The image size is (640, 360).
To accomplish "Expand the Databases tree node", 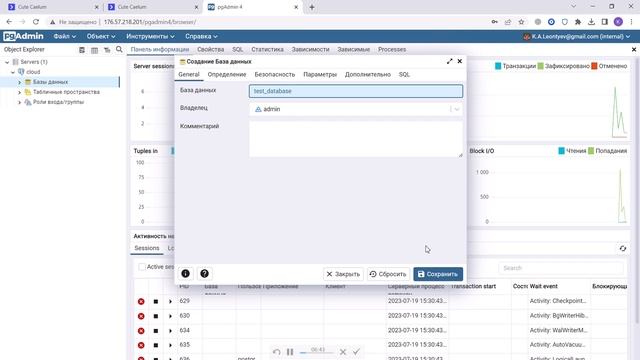I will pos(19,82).
